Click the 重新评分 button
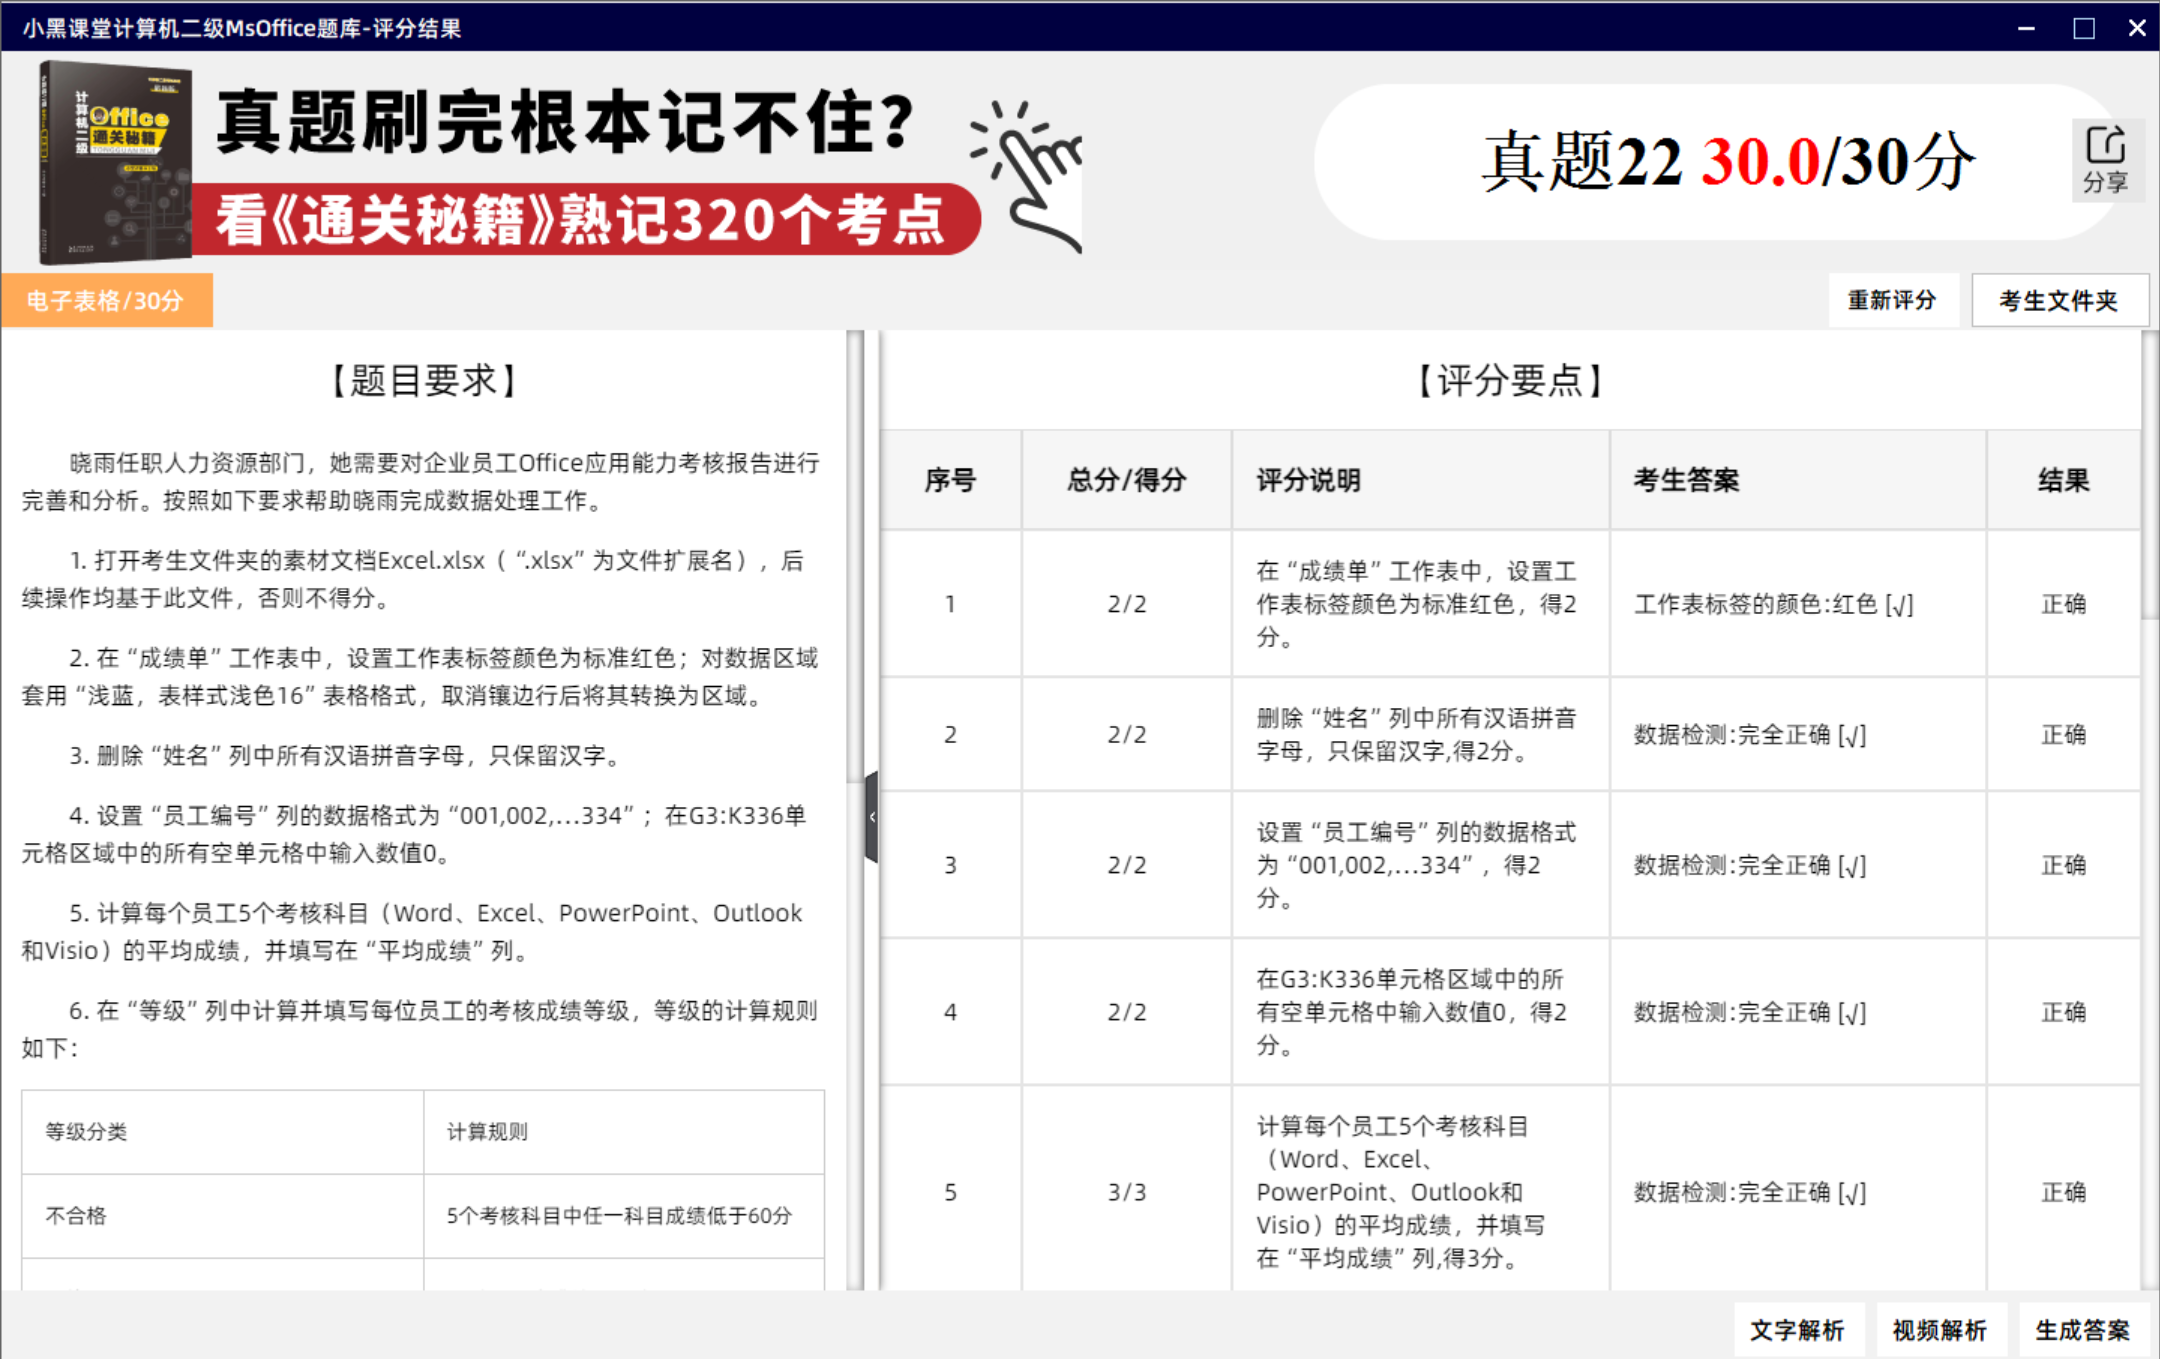Screen dimensions: 2160x1359 (1891, 300)
